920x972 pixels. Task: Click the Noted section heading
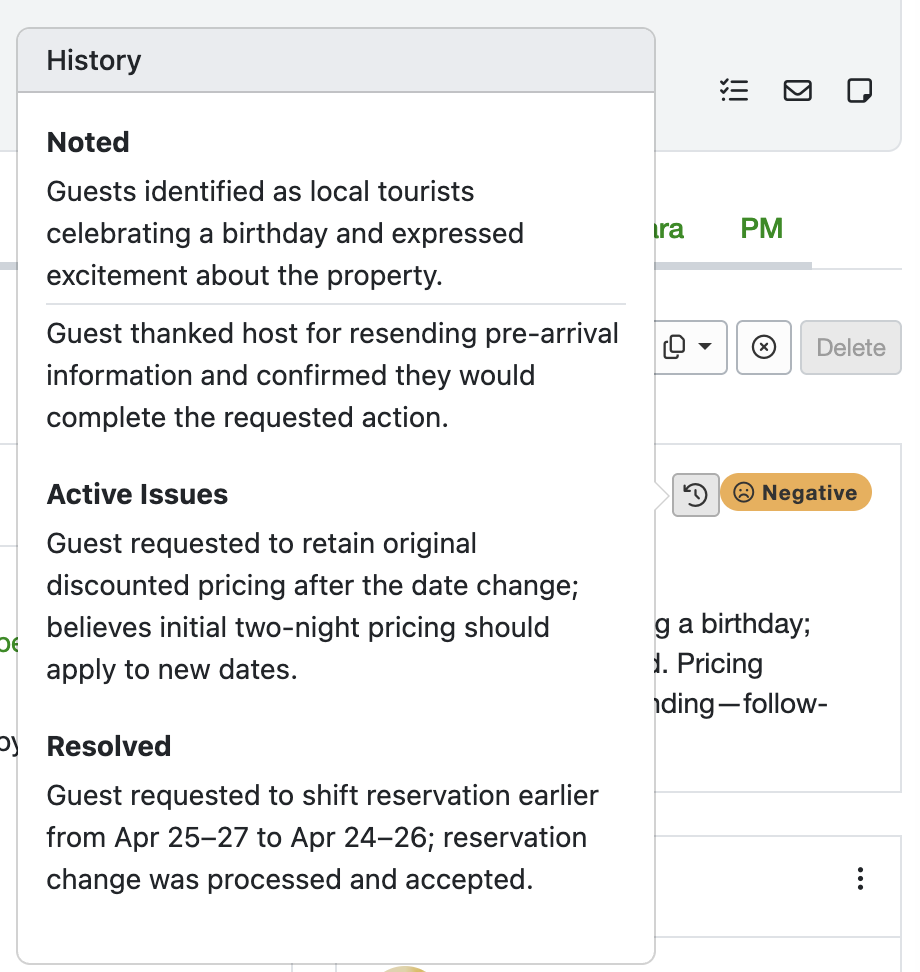click(x=88, y=142)
